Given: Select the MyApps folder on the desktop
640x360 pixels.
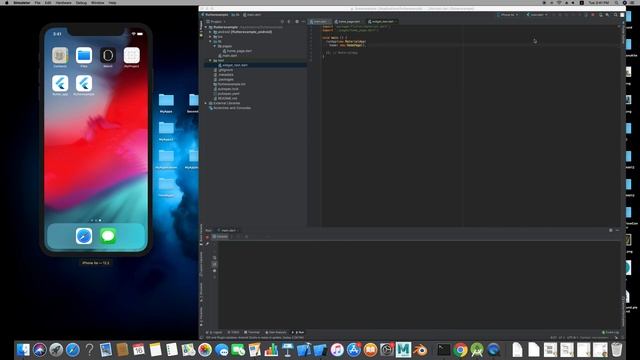Looking at the screenshot, I should tap(166, 103).
